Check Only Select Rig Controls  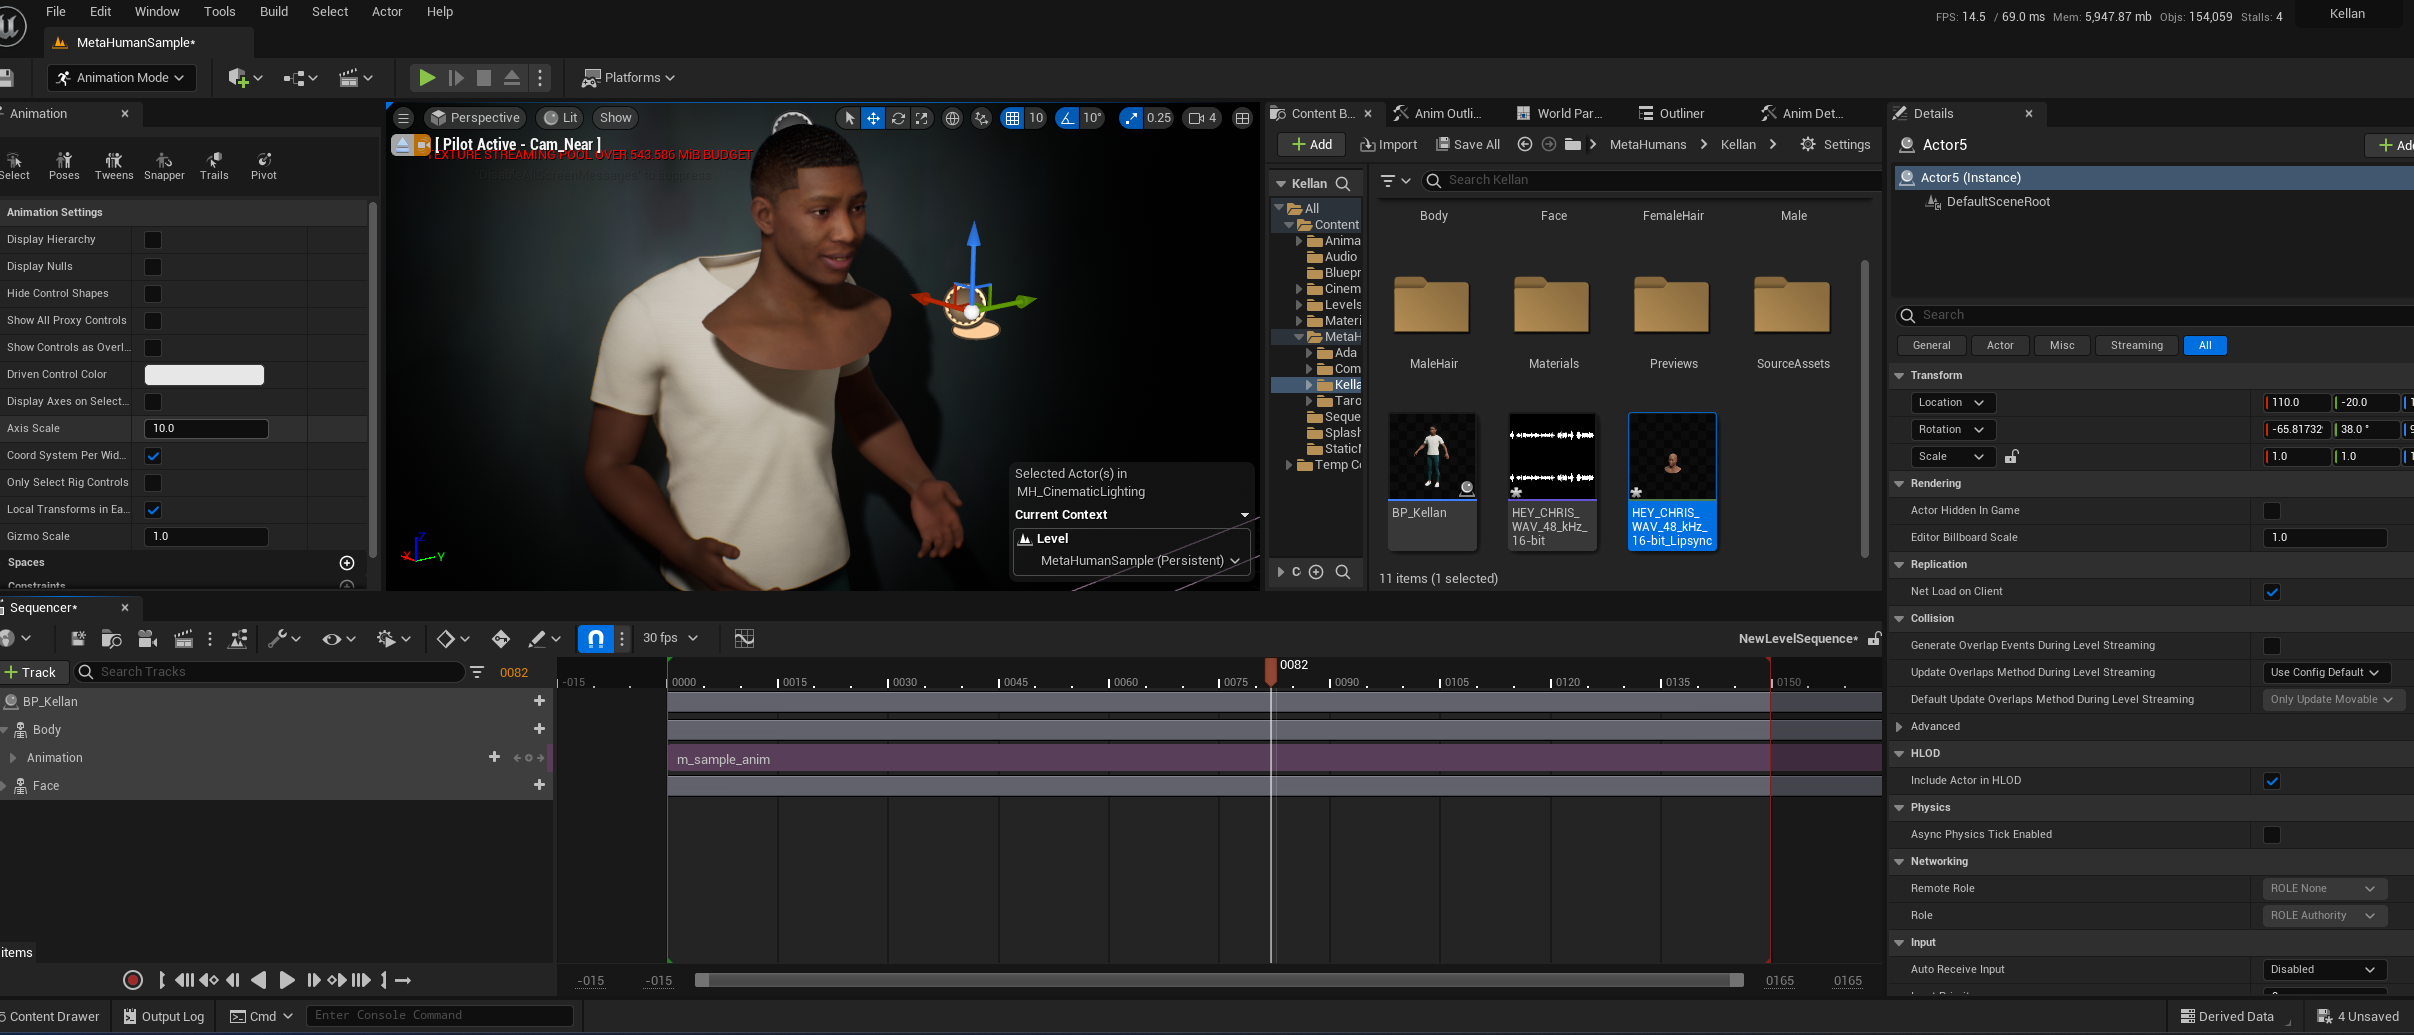pyautogui.click(x=153, y=483)
